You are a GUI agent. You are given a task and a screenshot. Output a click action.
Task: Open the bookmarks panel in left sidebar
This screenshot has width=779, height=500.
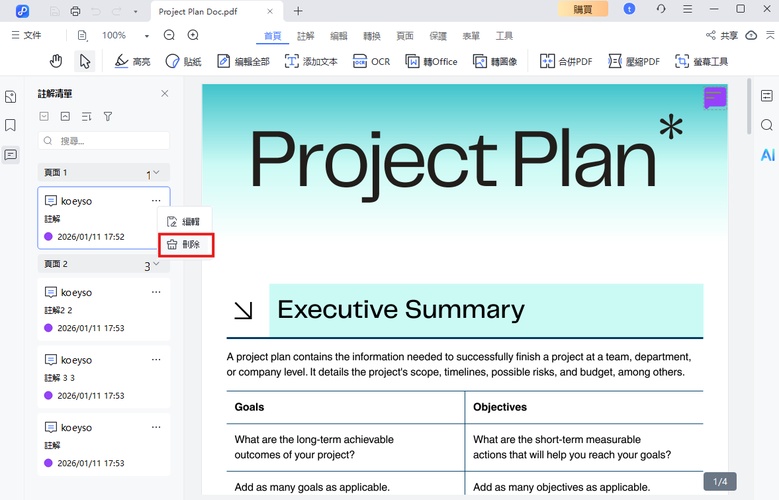(x=11, y=126)
